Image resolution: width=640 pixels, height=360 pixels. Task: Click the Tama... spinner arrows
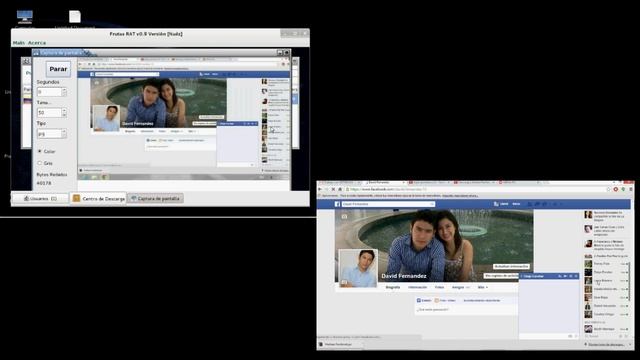click(64, 112)
